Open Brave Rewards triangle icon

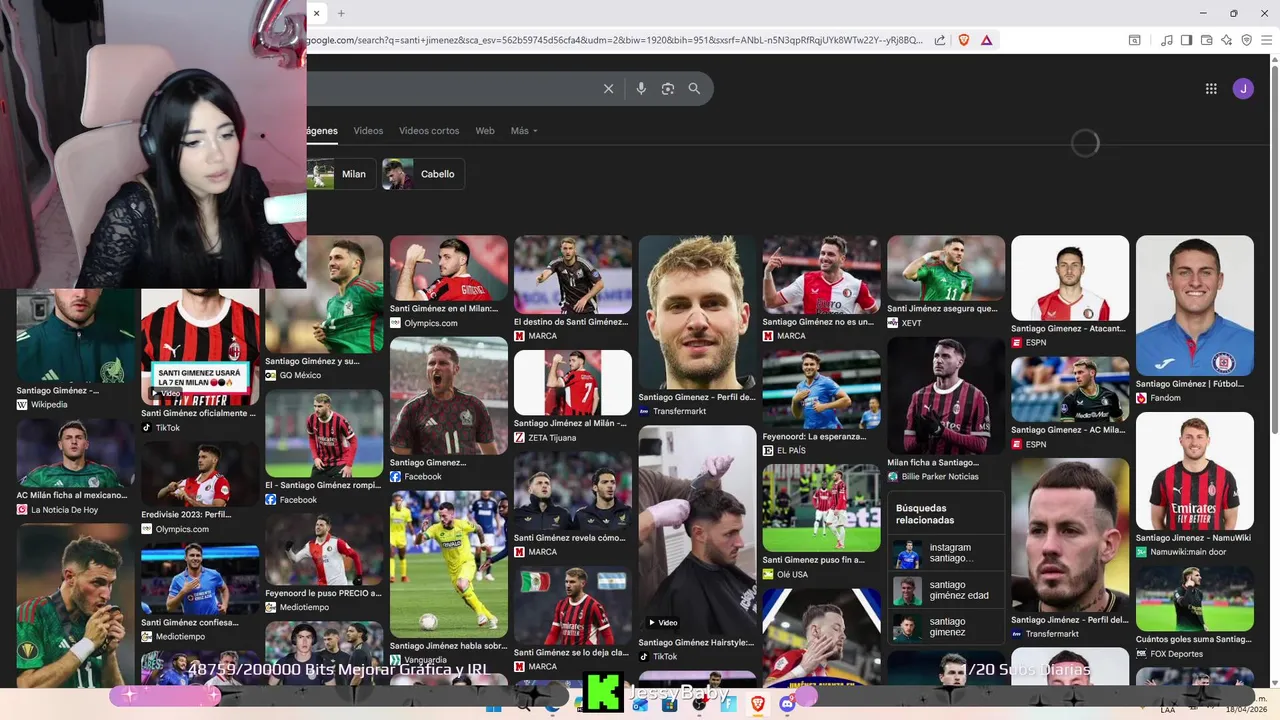click(987, 40)
